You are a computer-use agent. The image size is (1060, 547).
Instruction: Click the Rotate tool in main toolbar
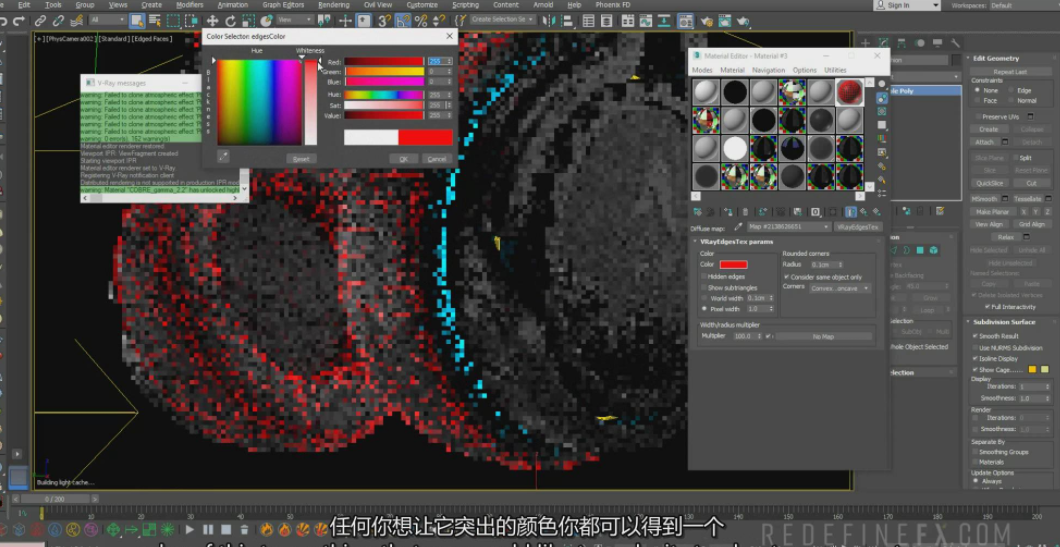tap(231, 20)
